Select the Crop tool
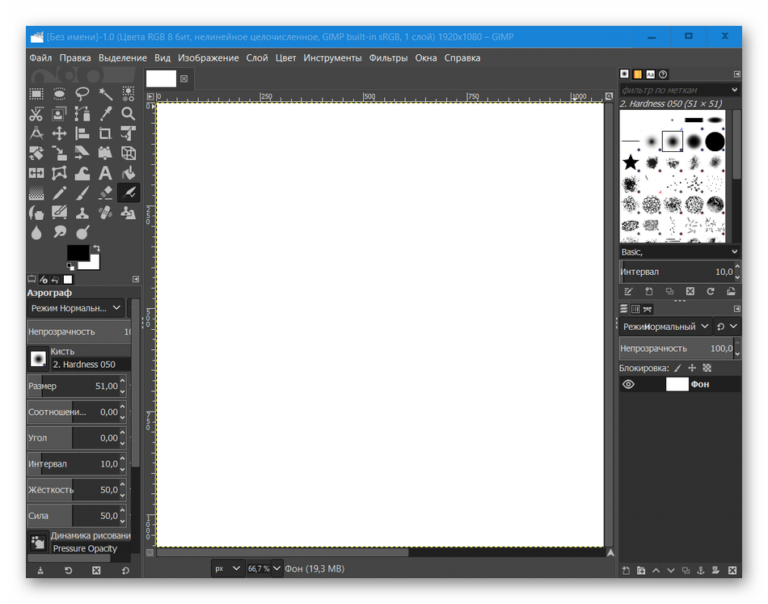 (x=105, y=133)
